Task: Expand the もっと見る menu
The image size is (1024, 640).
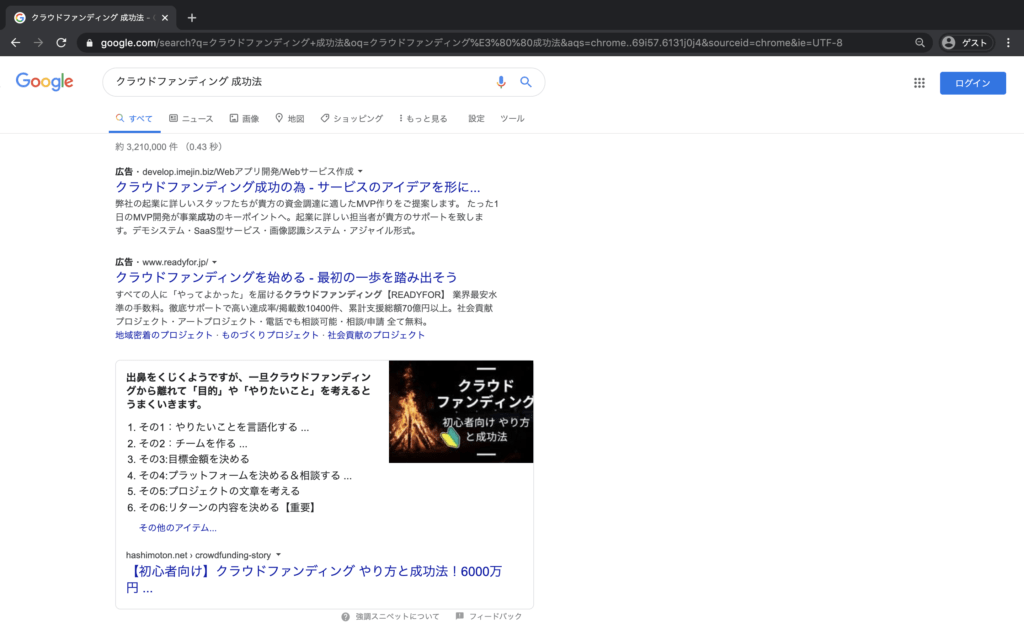Action: coord(423,119)
